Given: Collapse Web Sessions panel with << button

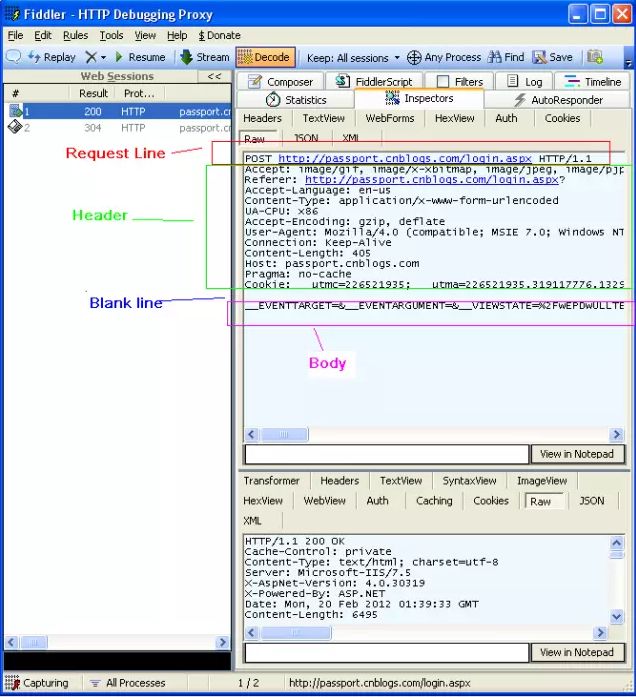Looking at the screenshot, I should pos(214,76).
